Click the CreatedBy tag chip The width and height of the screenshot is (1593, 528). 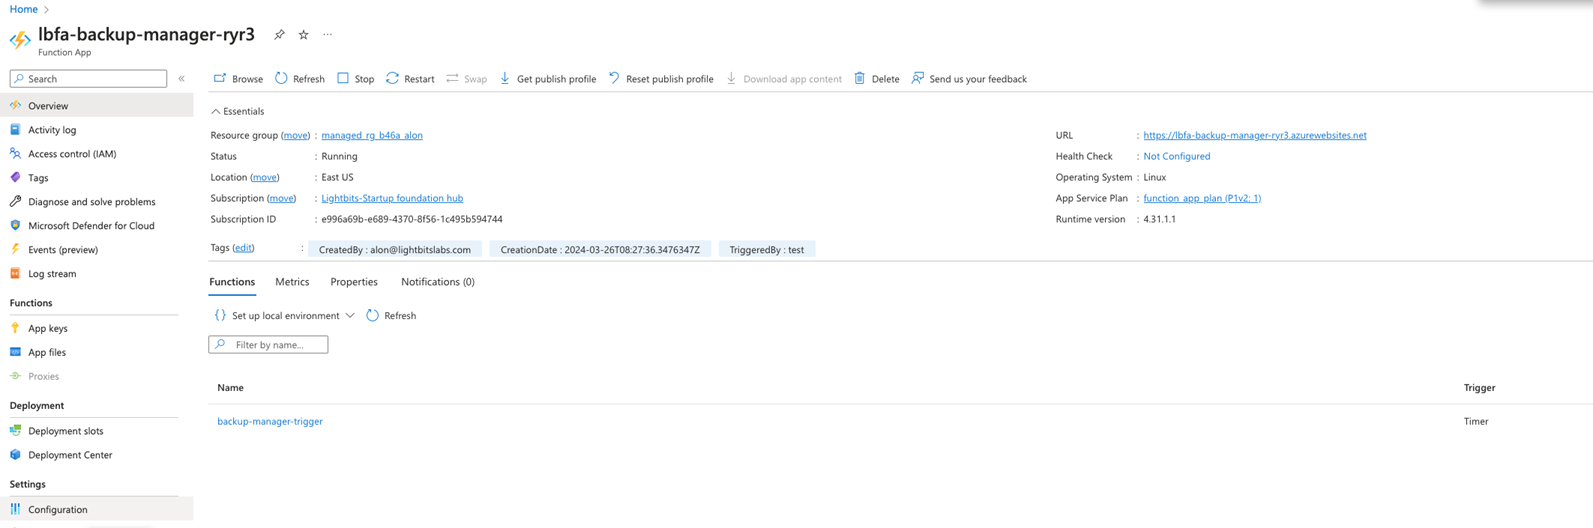point(395,249)
